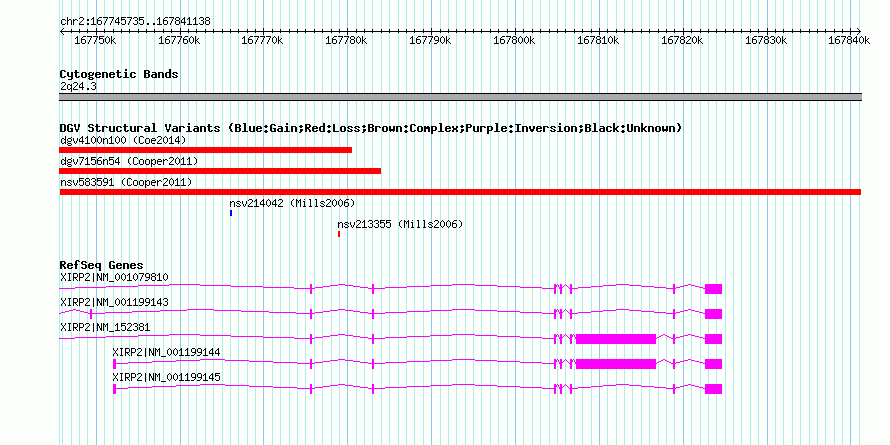Click the nsv213355 (Mills2006) label
The height and width of the screenshot is (445, 890).
pos(400,224)
